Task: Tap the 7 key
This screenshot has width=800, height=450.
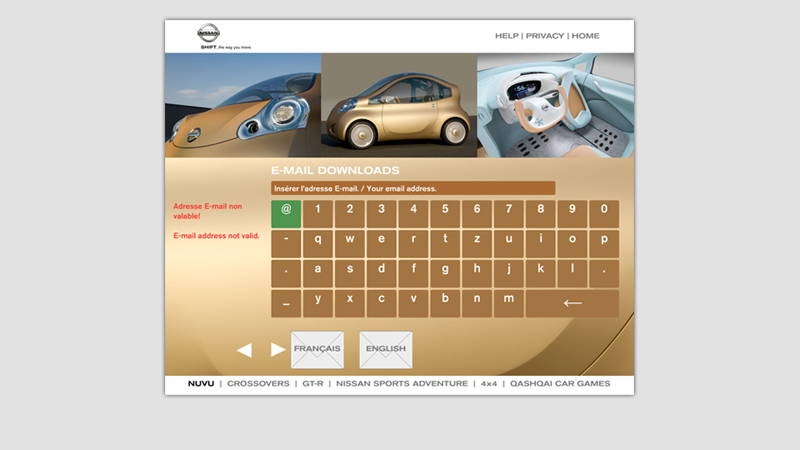Action: point(509,214)
